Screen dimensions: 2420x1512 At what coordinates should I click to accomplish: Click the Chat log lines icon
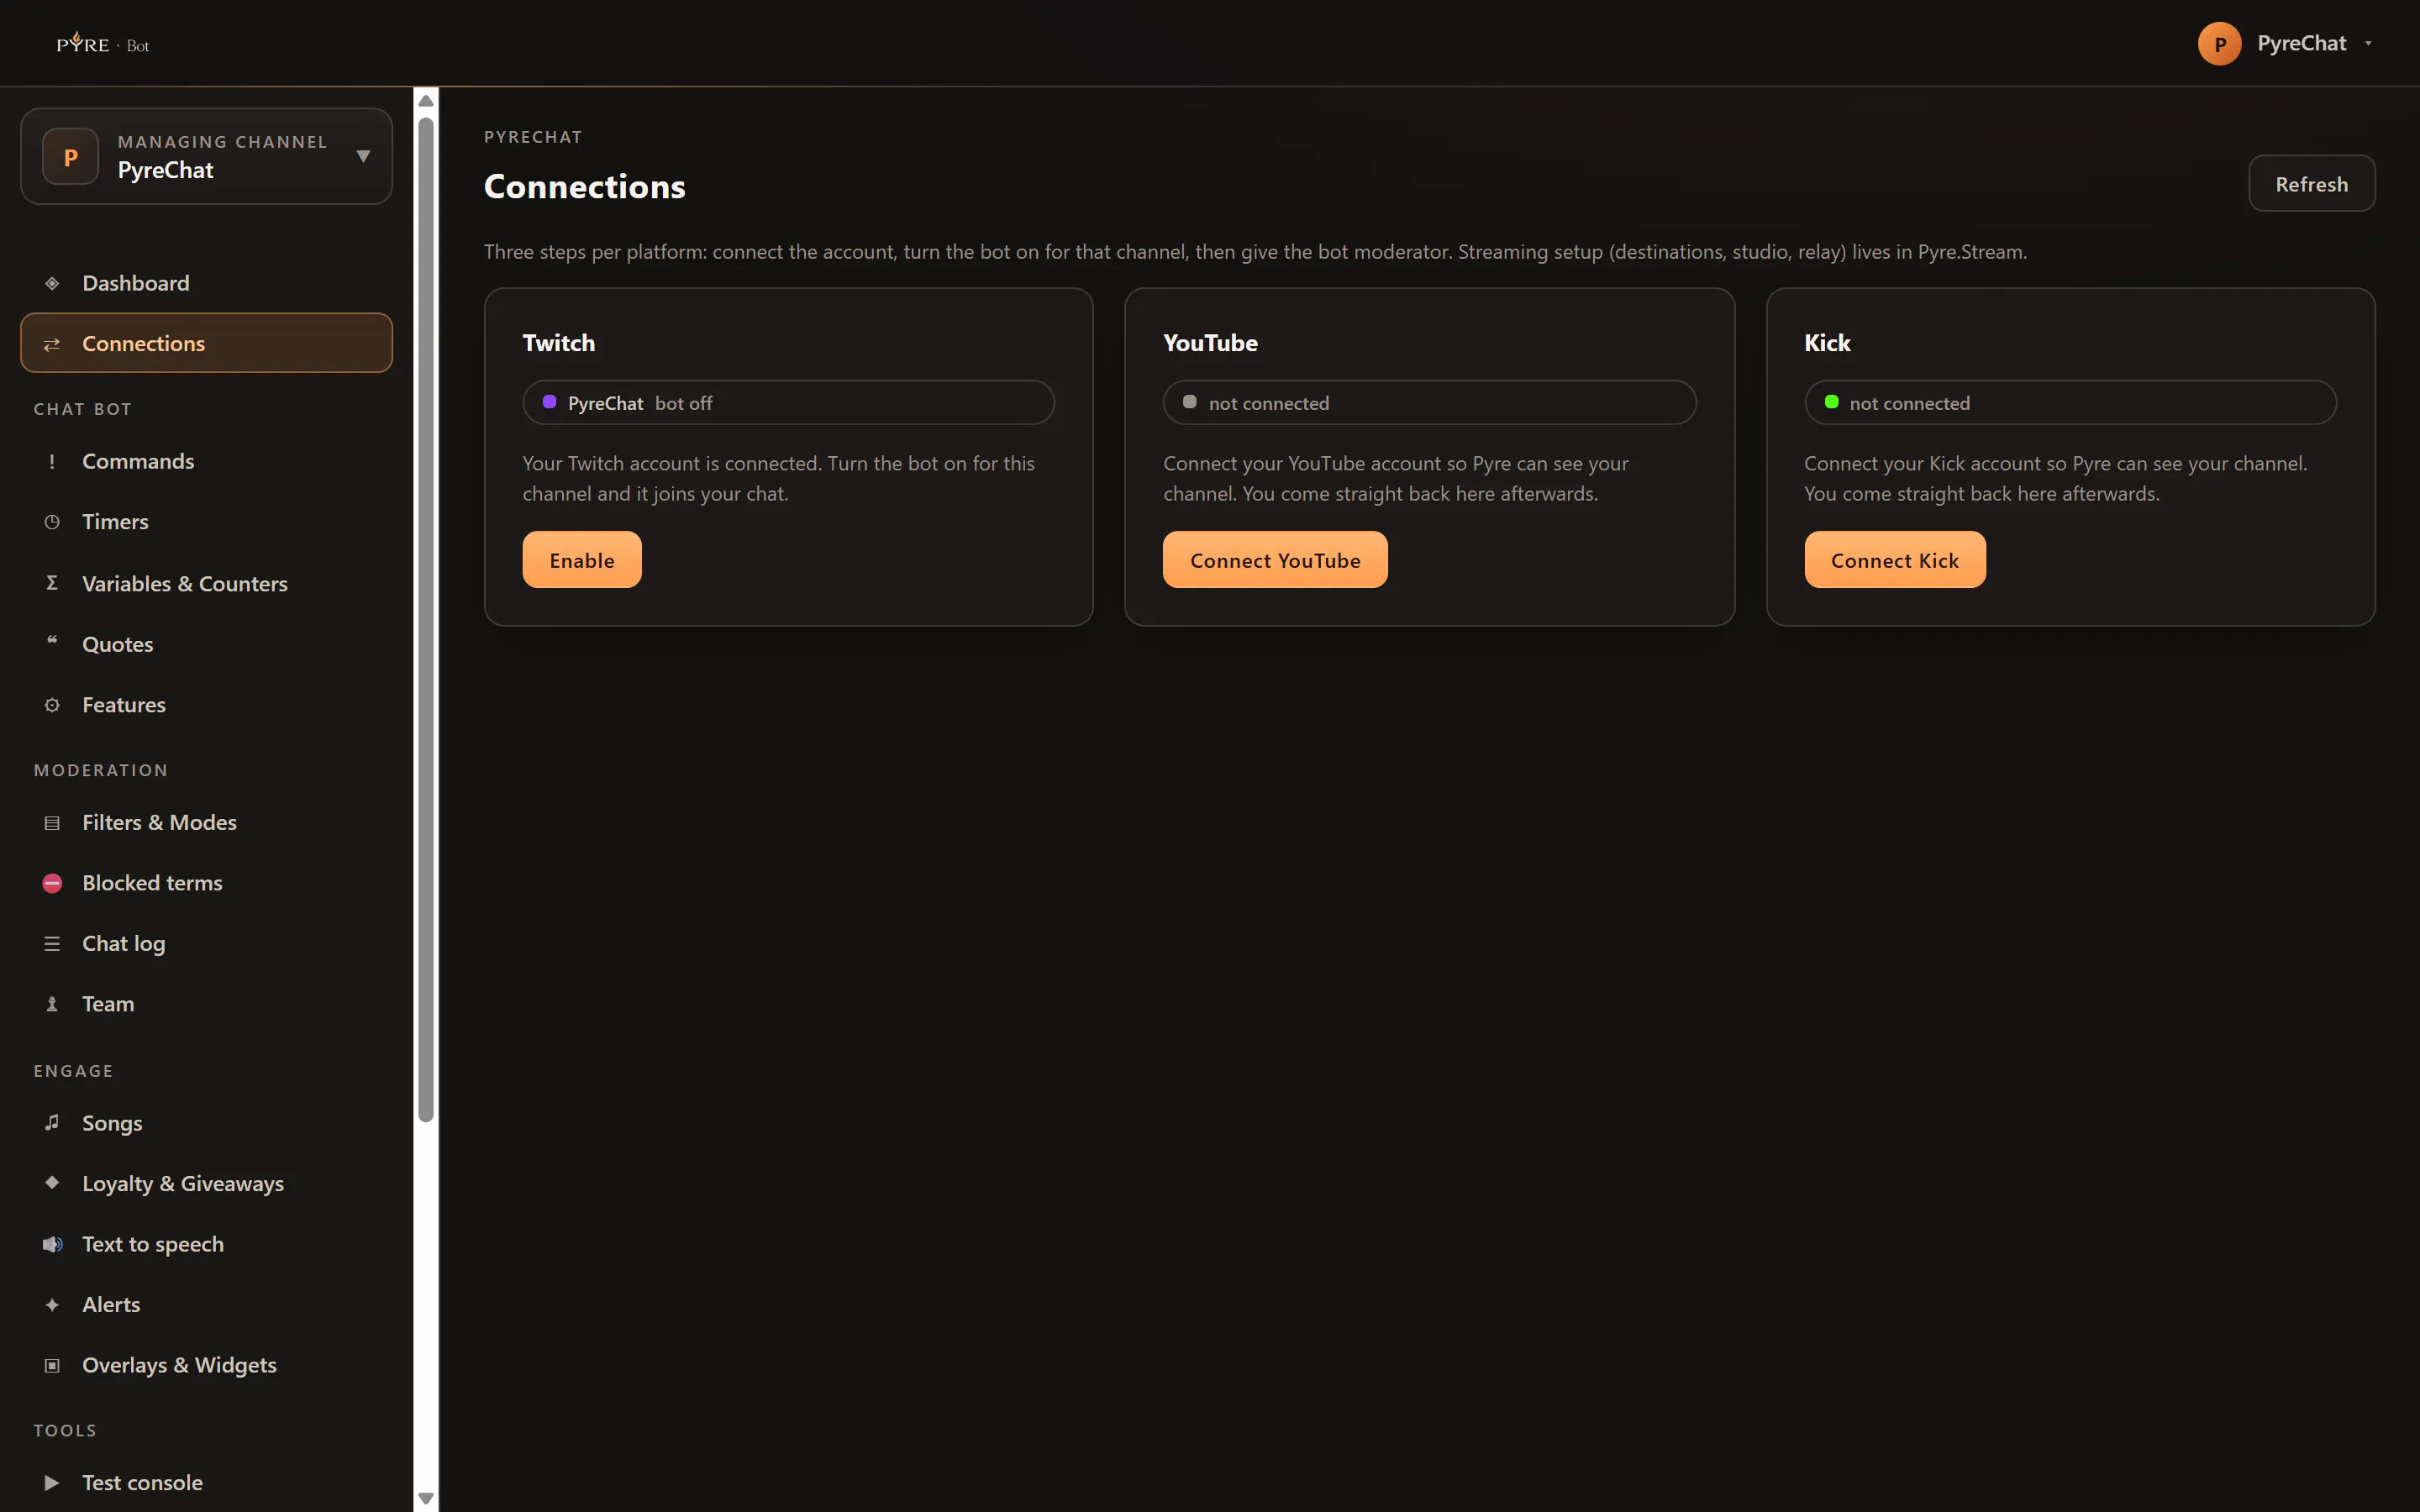click(x=52, y=944)
